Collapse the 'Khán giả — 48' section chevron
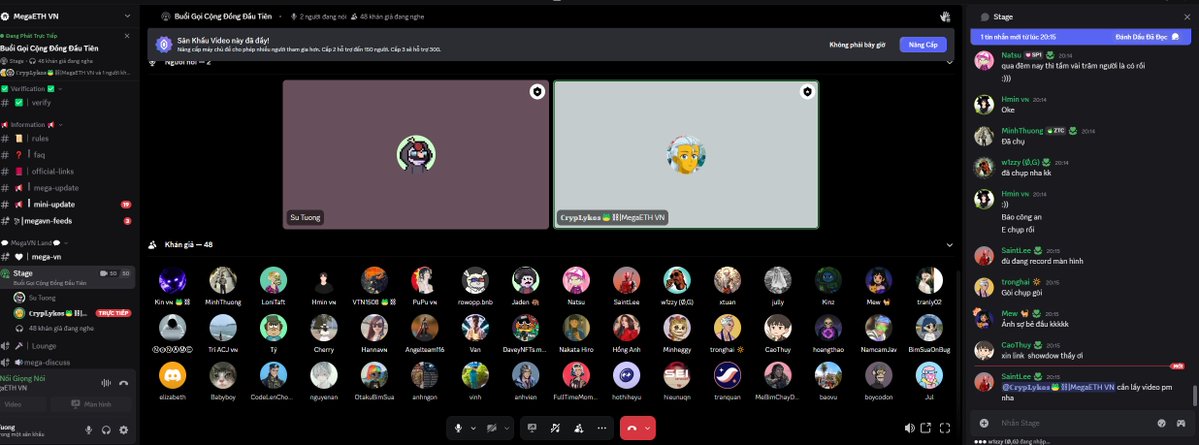 (x=950, y=245)
